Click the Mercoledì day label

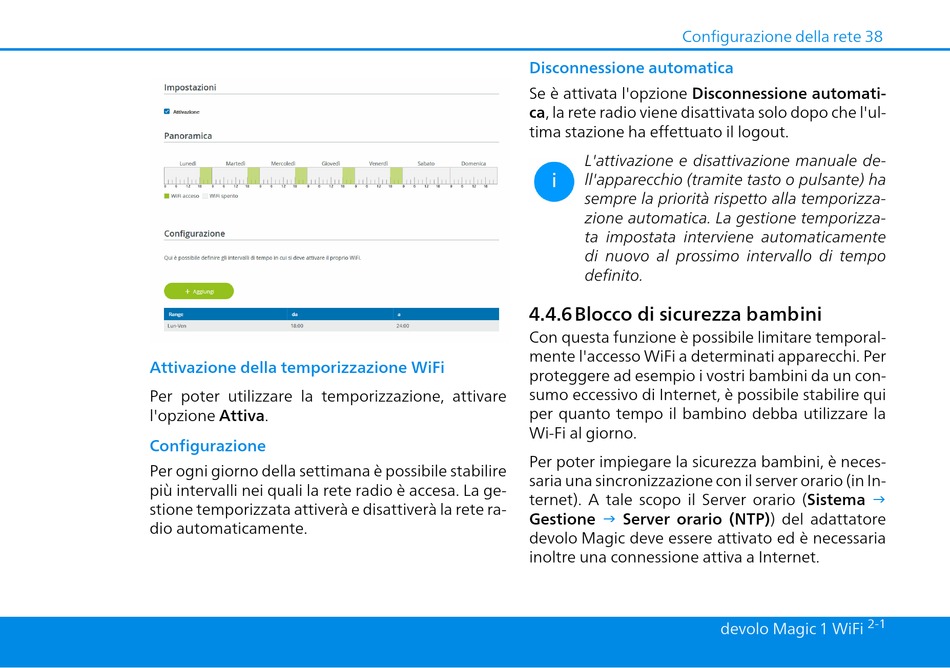pyautogui.click(x=283, y=164)
